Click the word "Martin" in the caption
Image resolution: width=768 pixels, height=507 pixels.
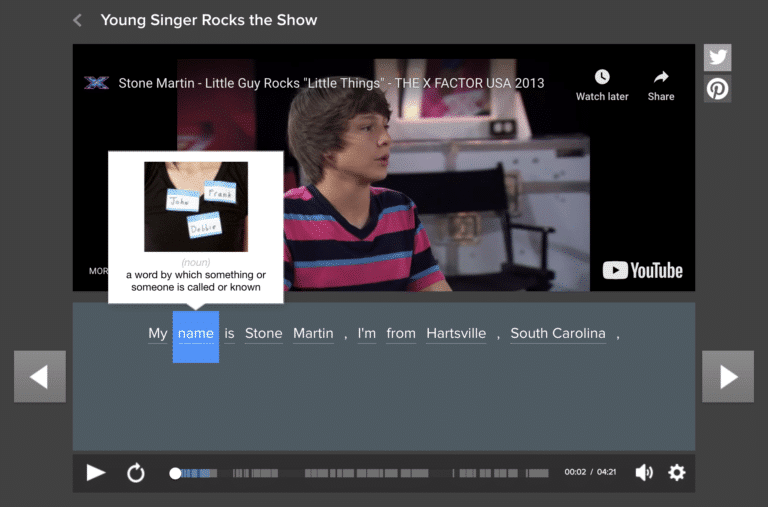[x=313, y=334]
